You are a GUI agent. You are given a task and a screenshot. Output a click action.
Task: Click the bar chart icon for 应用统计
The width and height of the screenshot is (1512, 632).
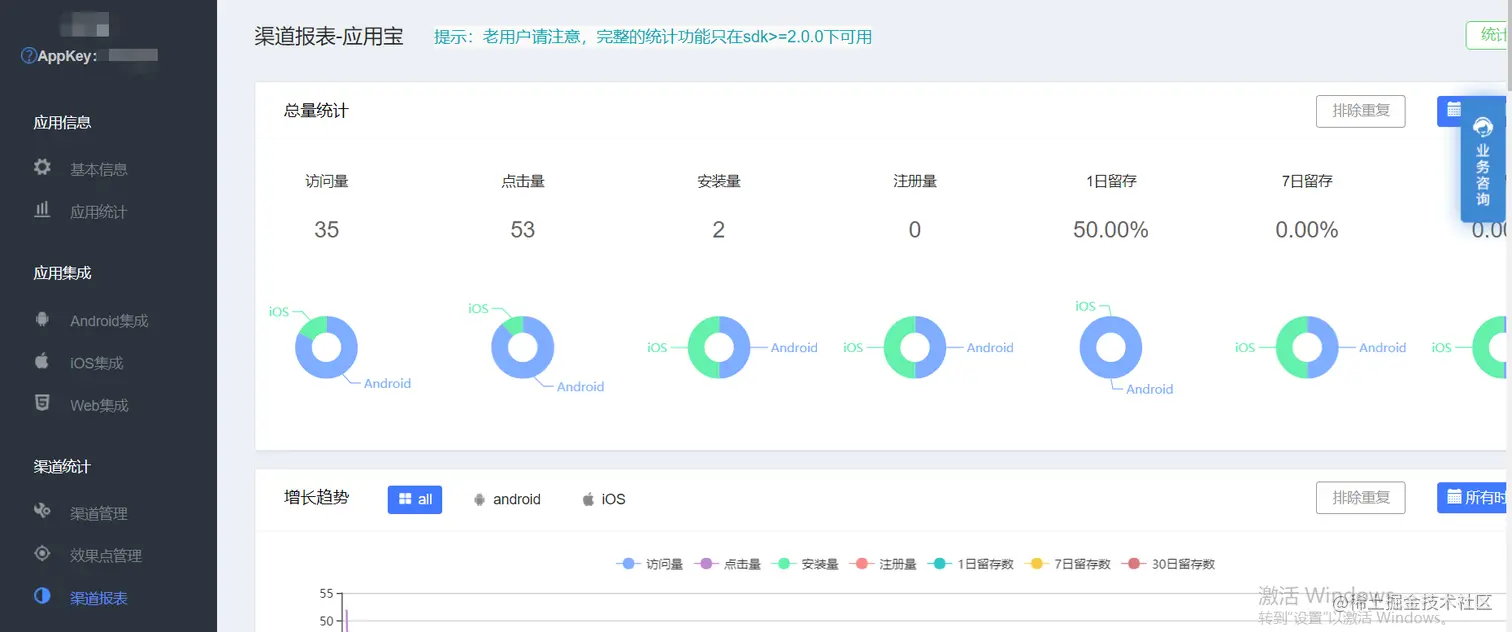[42, 210]
